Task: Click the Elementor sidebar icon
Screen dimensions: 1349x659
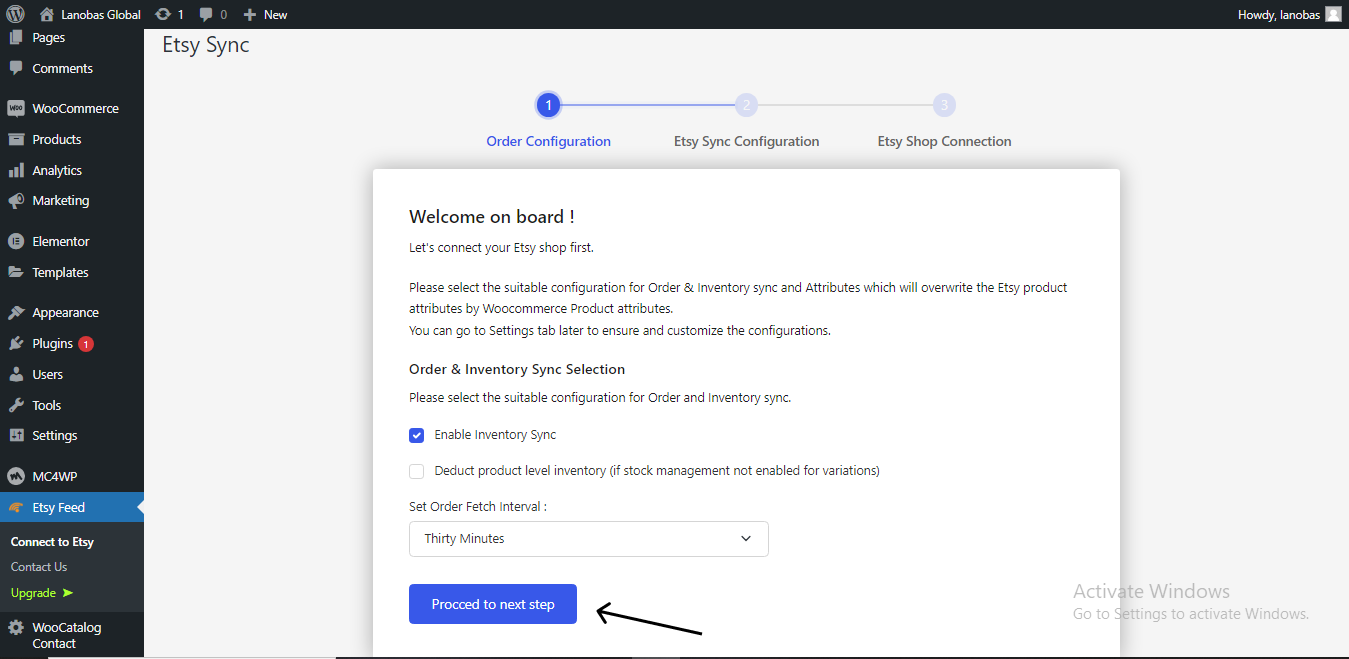Action: (x=16, y=241)
